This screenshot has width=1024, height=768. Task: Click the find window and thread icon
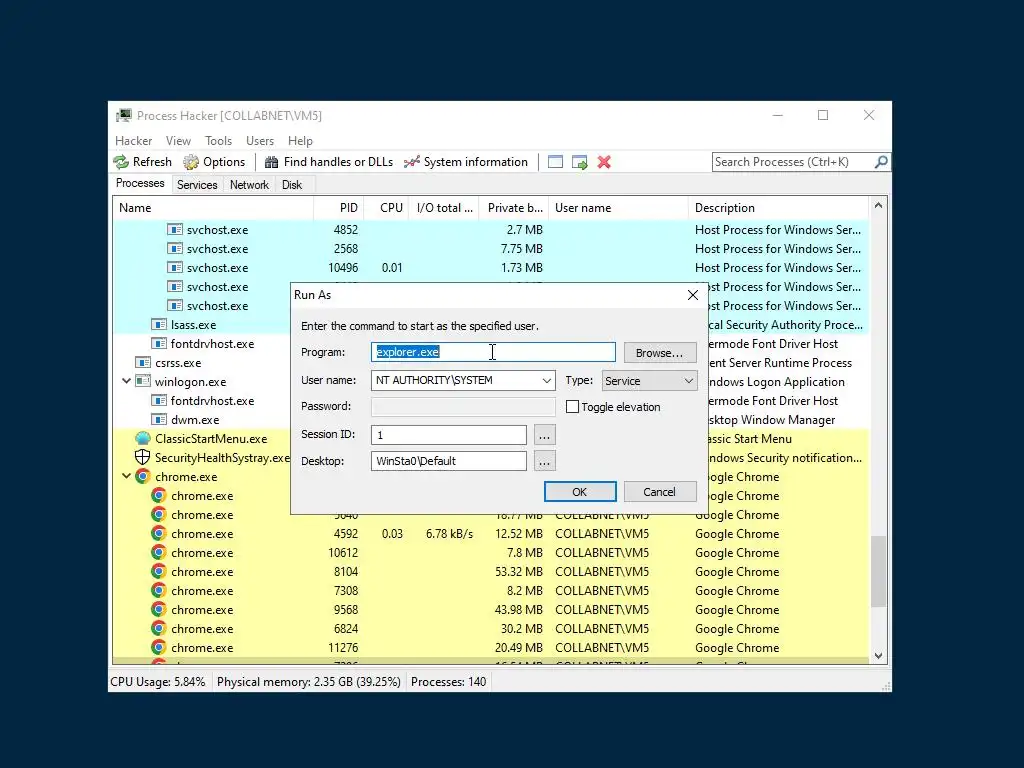click(x=579, y=162)
